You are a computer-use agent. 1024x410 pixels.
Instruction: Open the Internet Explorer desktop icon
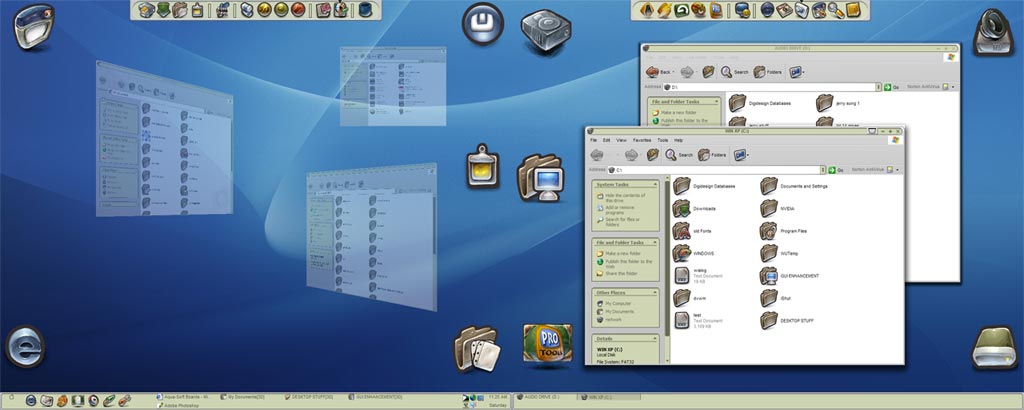click(25, 347)
